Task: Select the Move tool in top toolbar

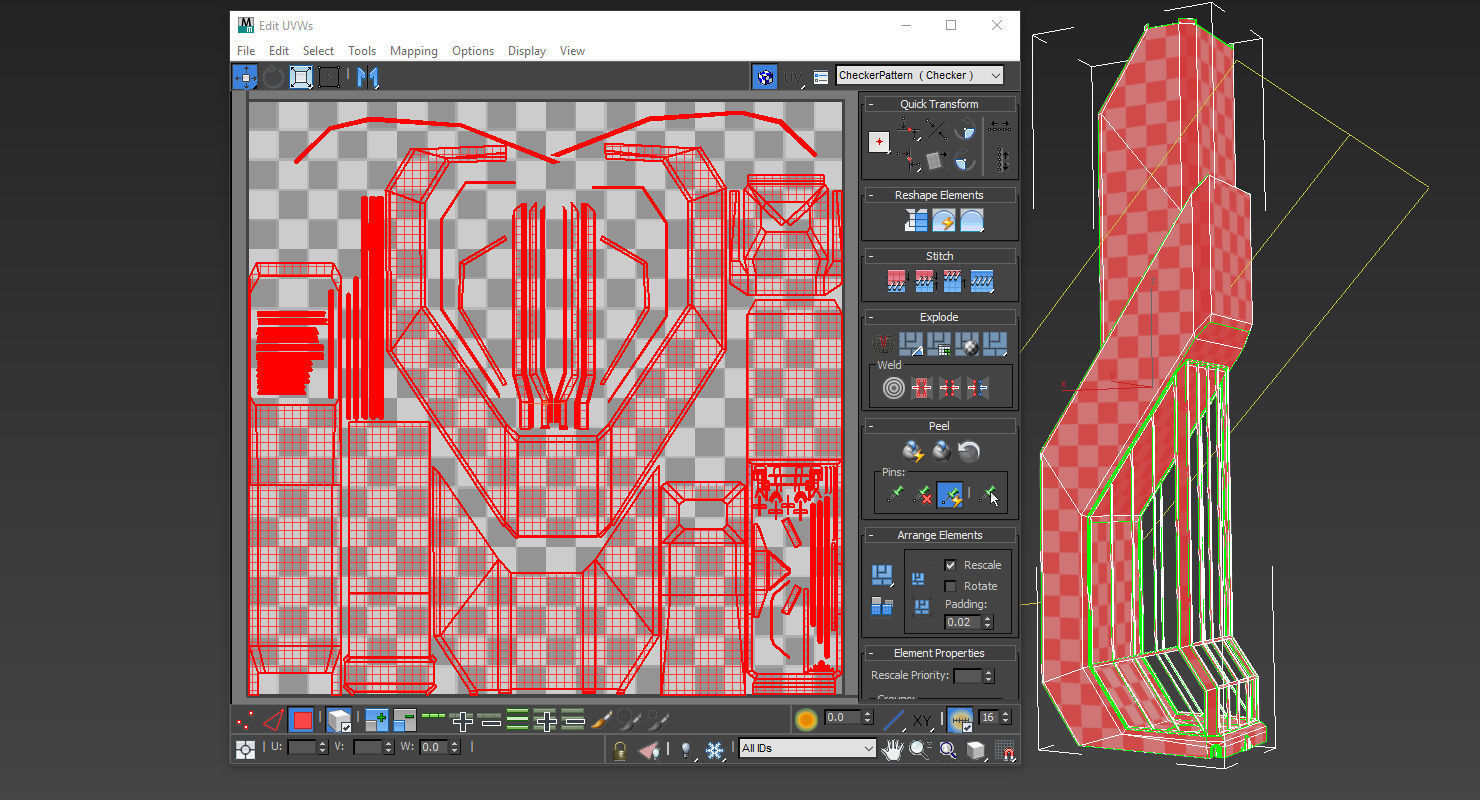Action: click(245, 77)
